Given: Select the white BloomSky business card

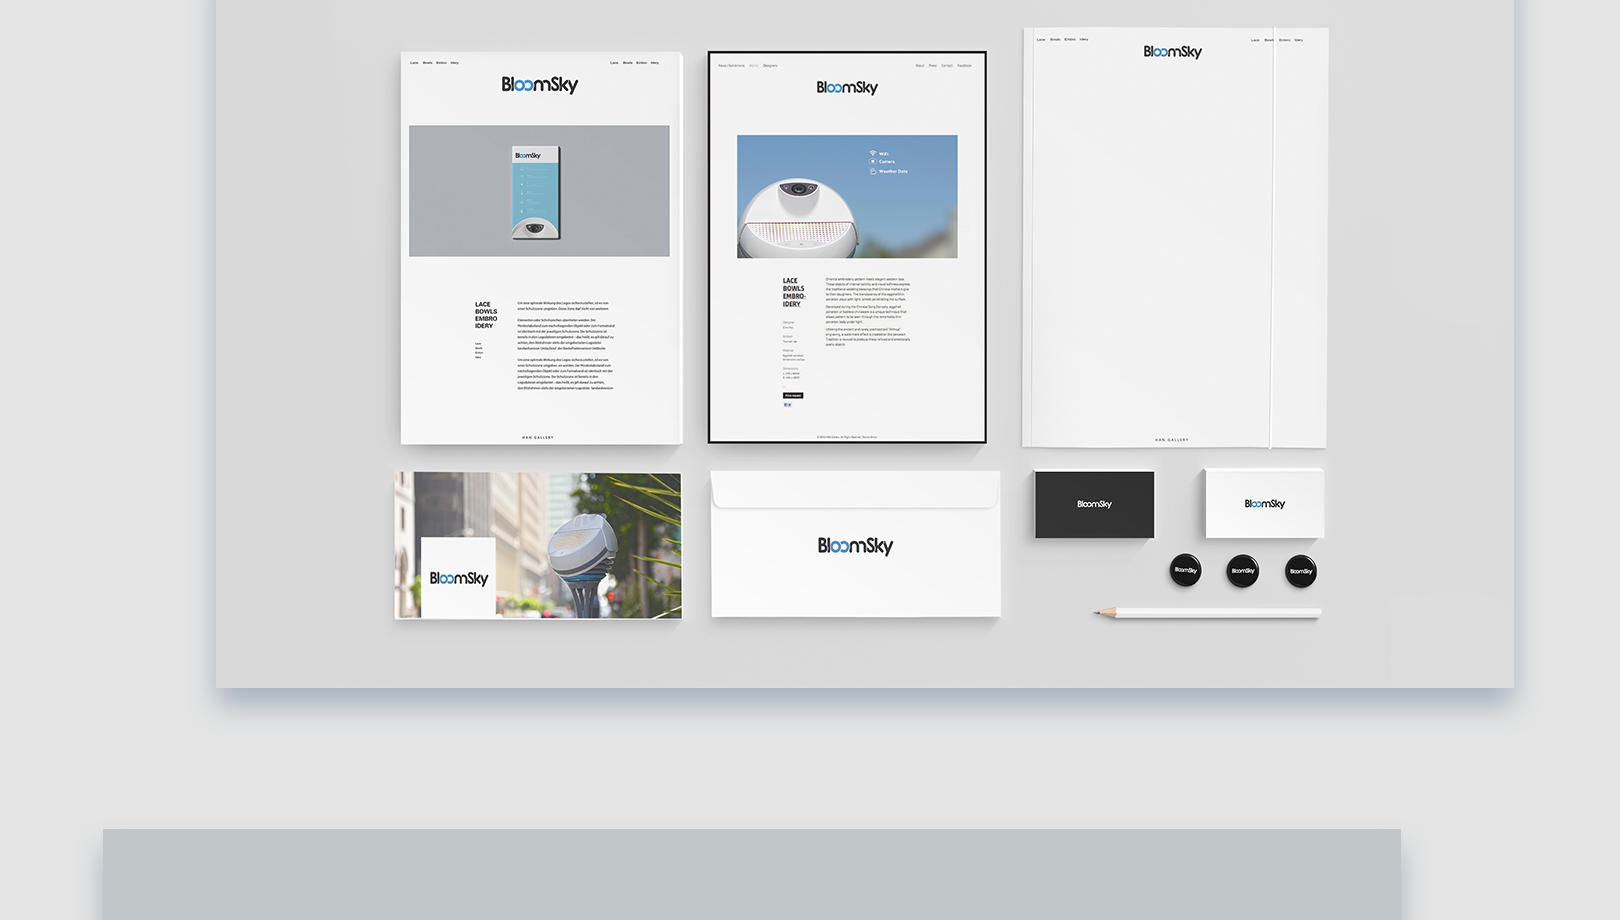Looking at the screenshot, I should (1264, 504).
